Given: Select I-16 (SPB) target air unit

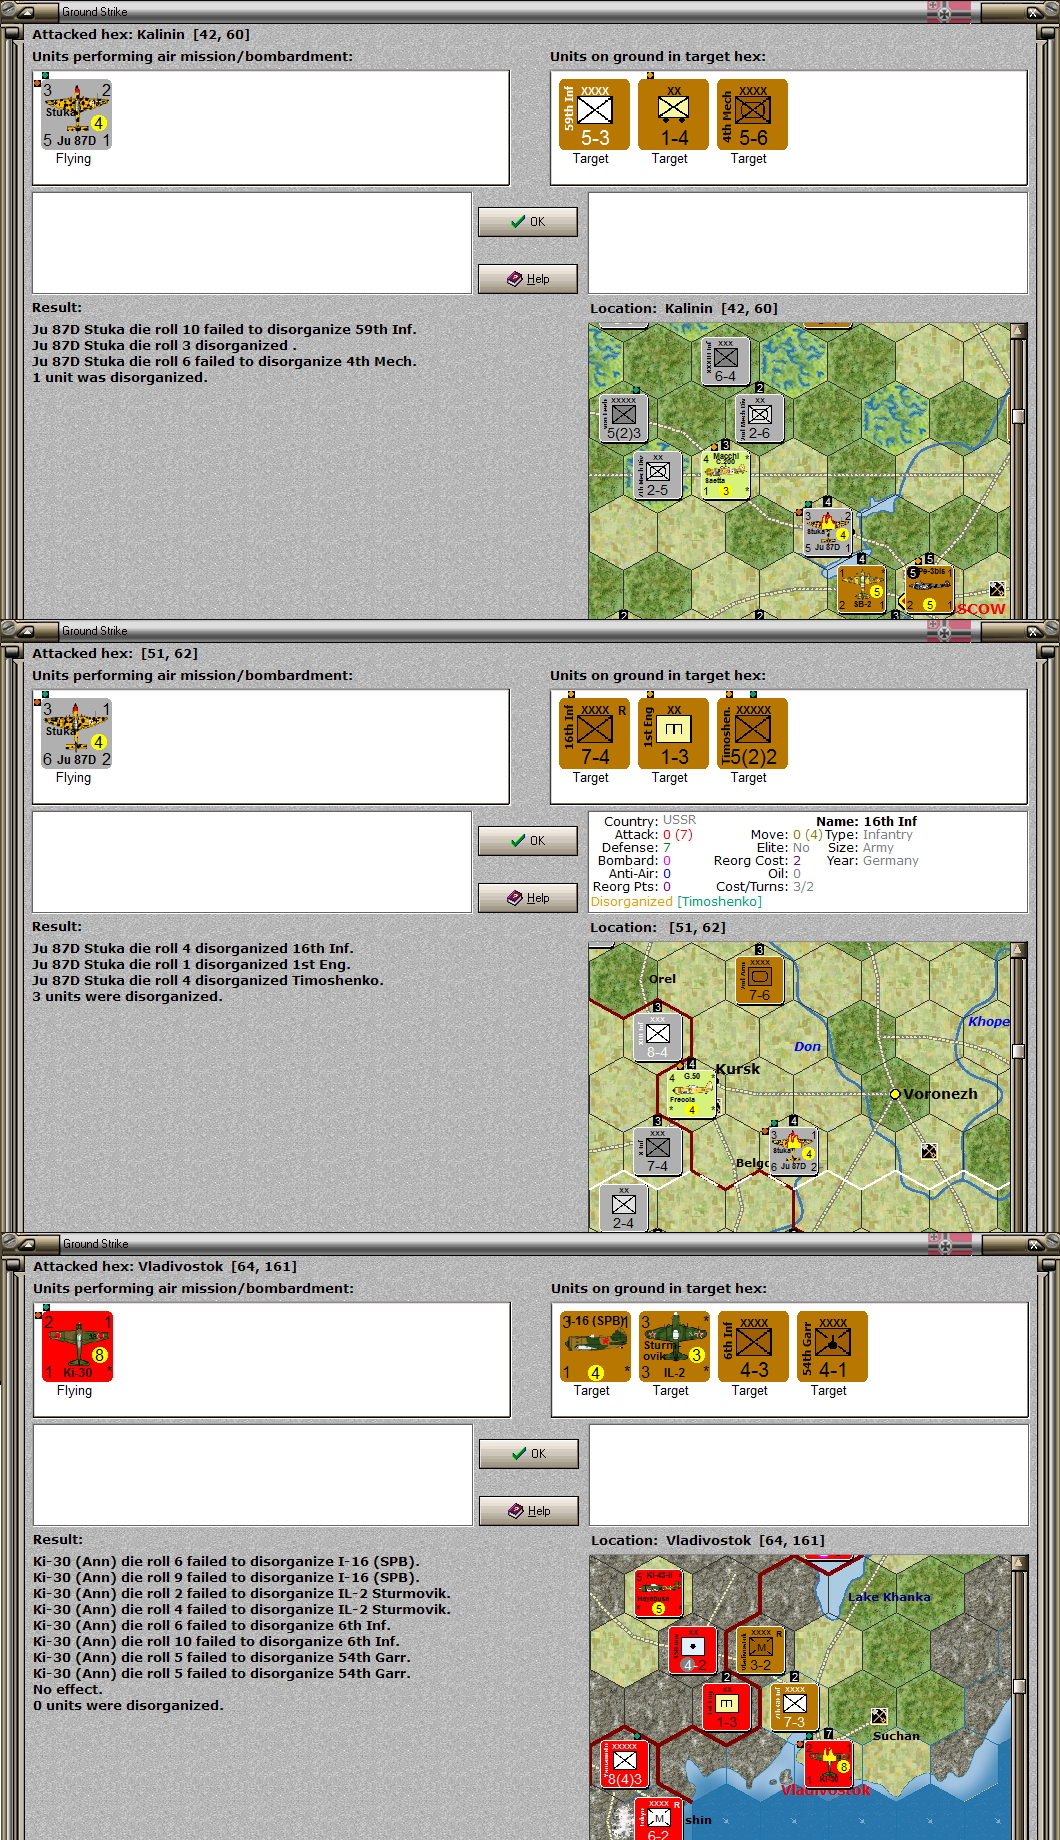Looking at the screenshot, I should coord(595,1347).
